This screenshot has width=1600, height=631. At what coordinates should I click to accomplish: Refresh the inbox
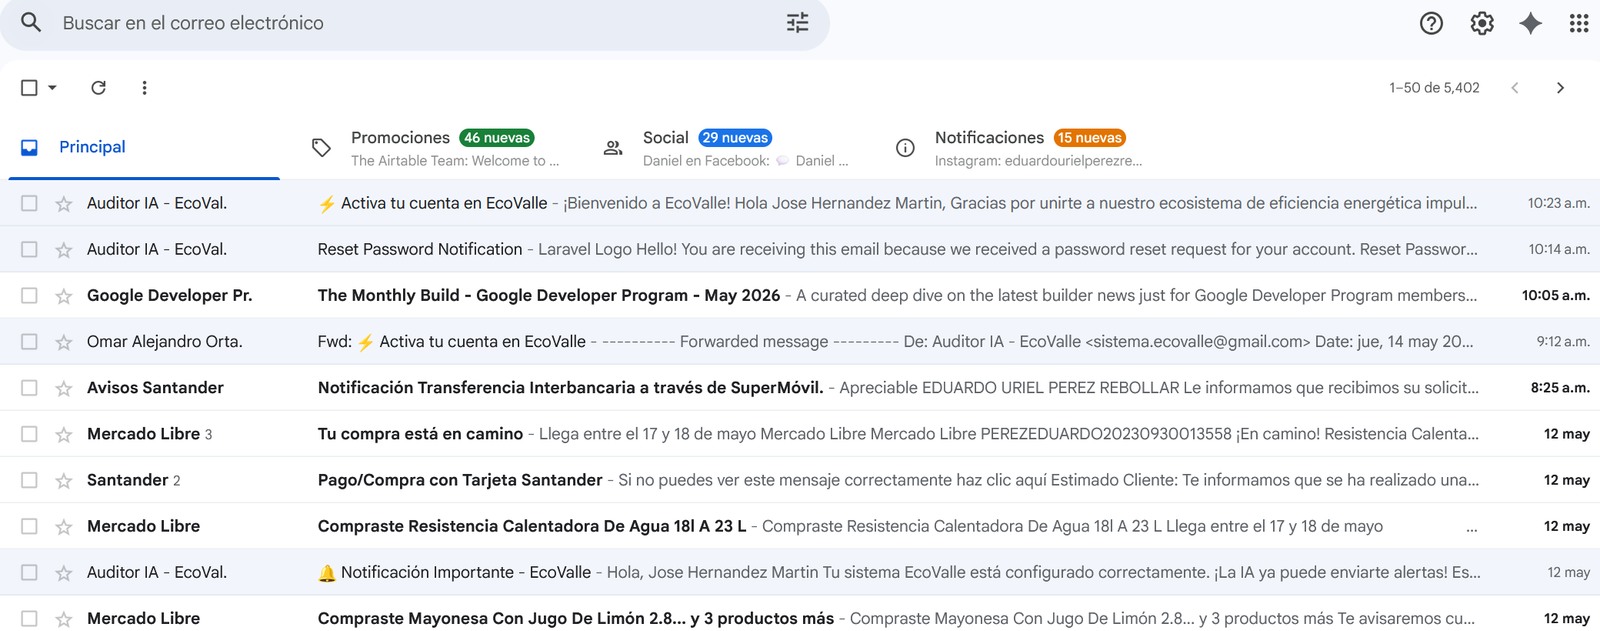tap(98, 88)
